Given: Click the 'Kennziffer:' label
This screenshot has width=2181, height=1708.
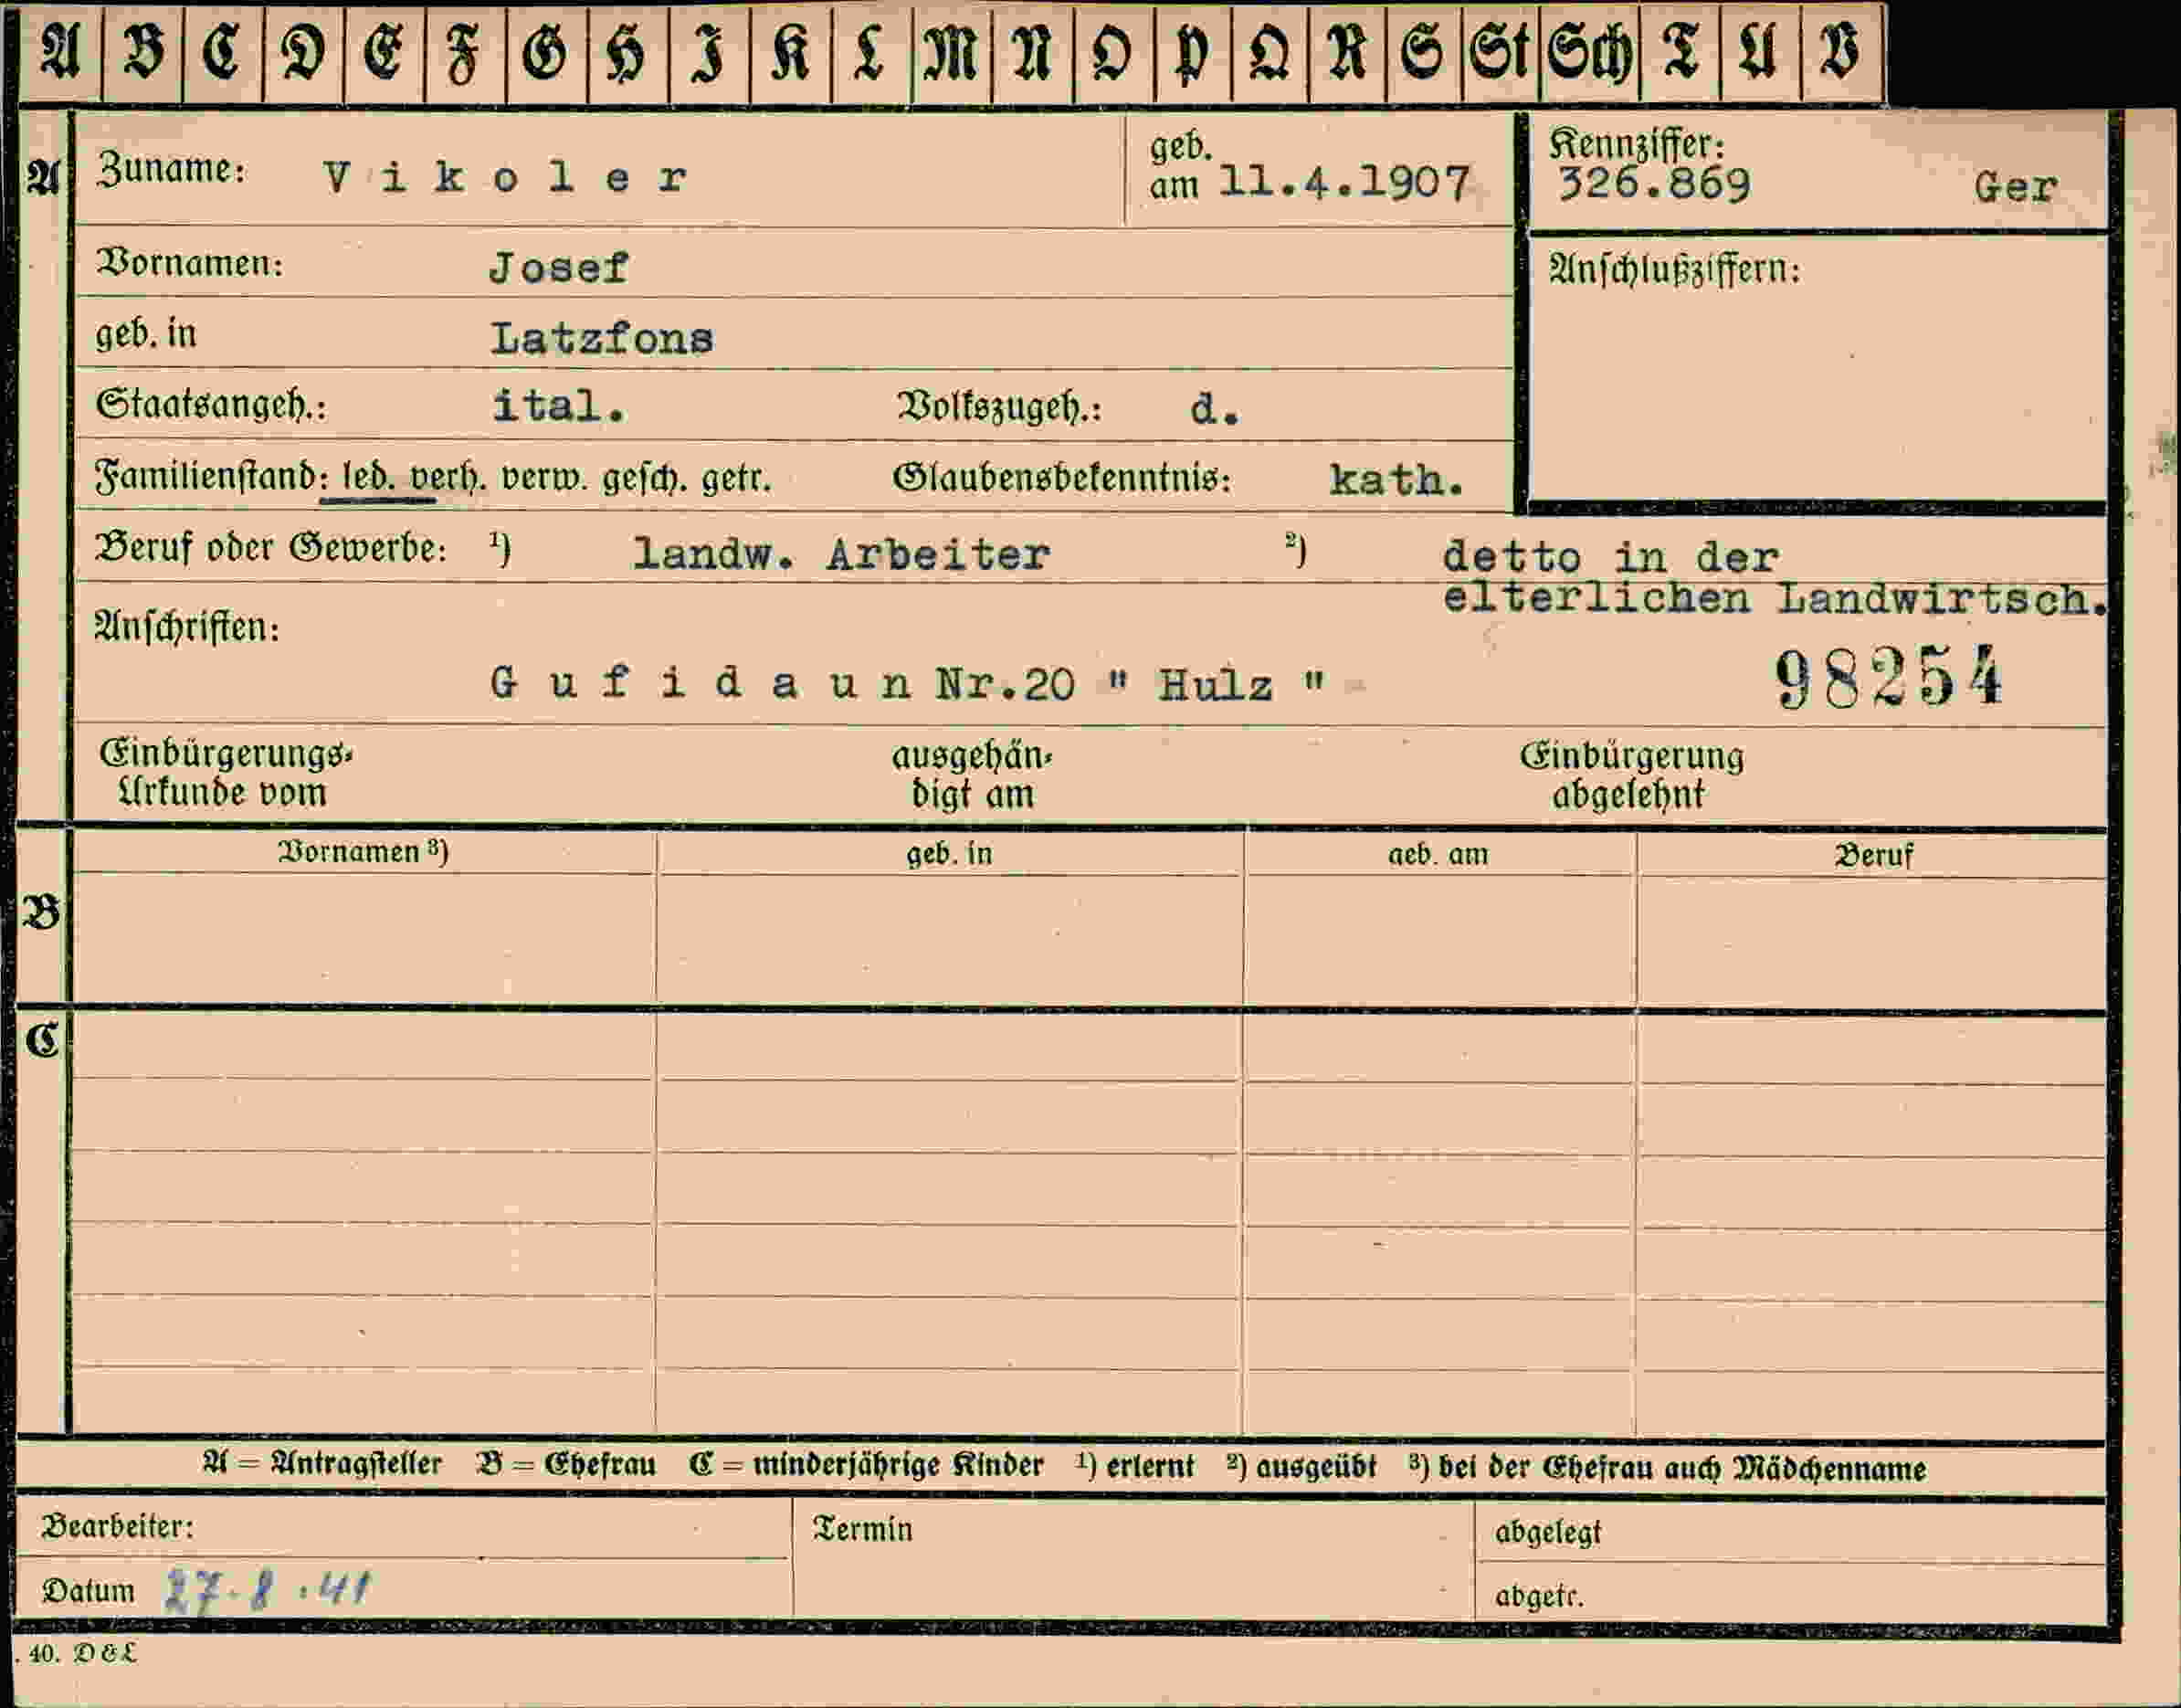Looking at the screenshot, I should pos(1637,144).
